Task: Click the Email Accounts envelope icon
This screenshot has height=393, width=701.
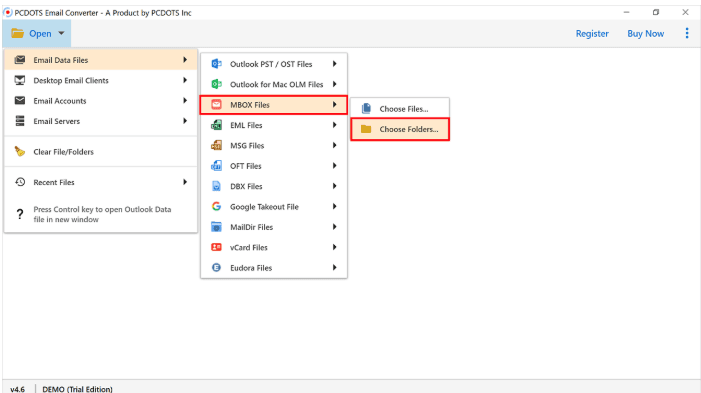Action: pos(20,101)
